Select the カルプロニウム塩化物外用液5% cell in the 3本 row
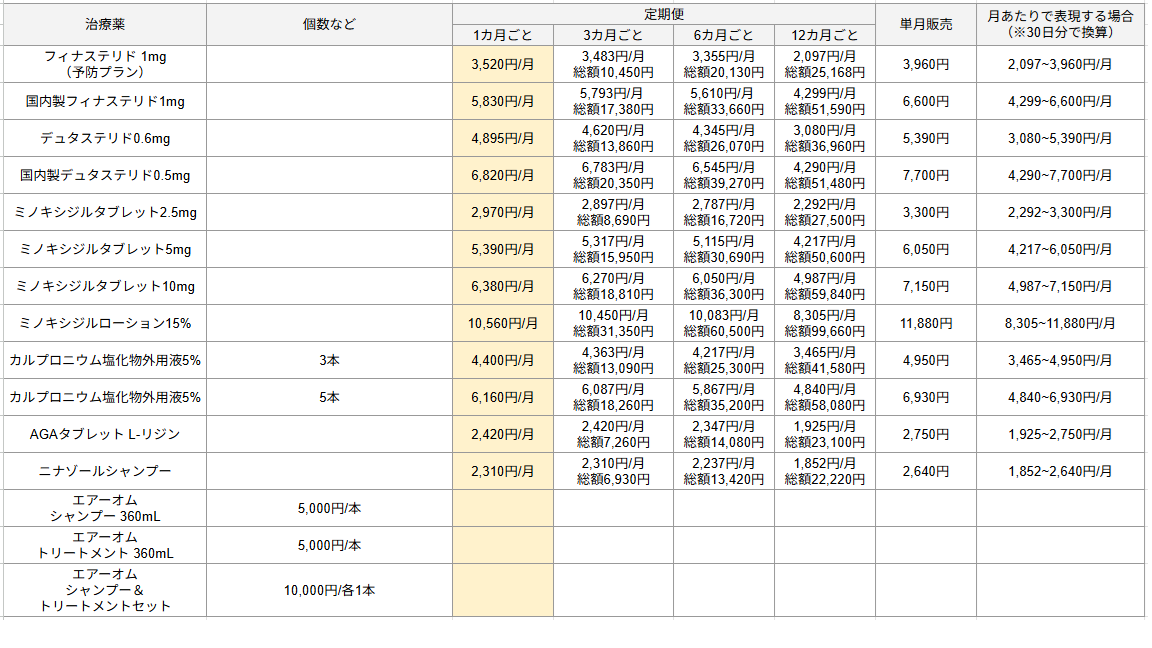This screenshot has width=1152, height=648. pyautogui.click(x=105, y=361)
